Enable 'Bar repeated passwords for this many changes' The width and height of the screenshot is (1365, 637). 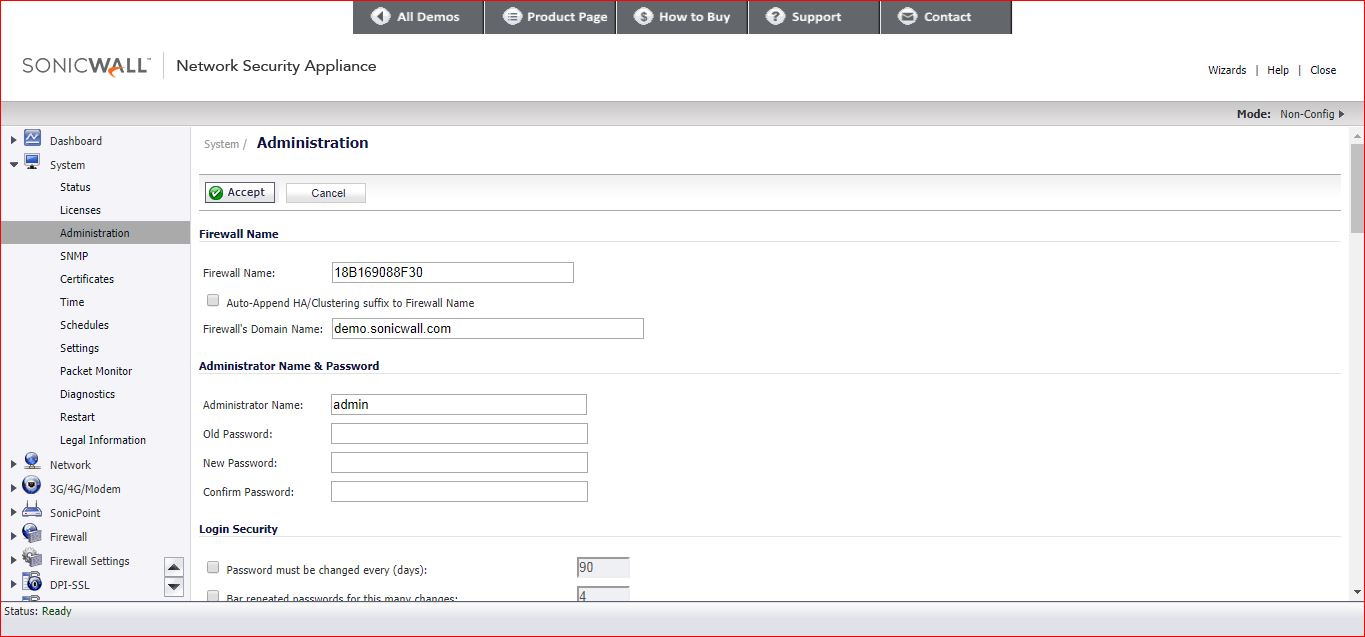pos(212,595)
